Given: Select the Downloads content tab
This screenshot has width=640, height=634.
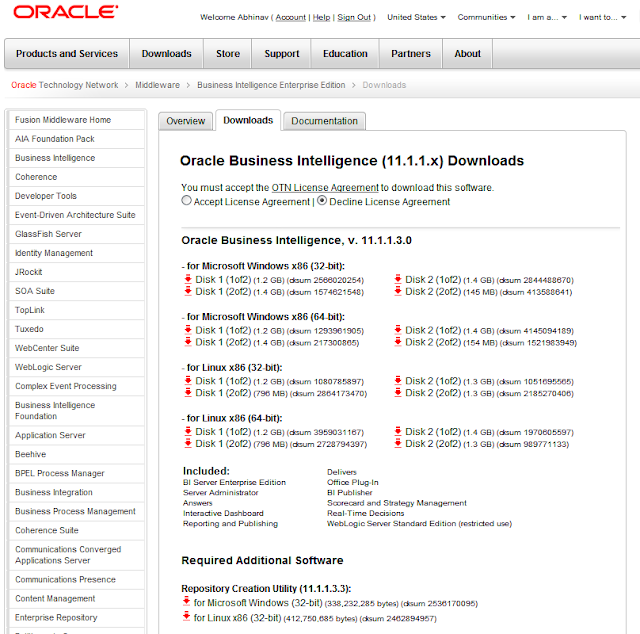Looking at the screenshot, I should [248, 120].
